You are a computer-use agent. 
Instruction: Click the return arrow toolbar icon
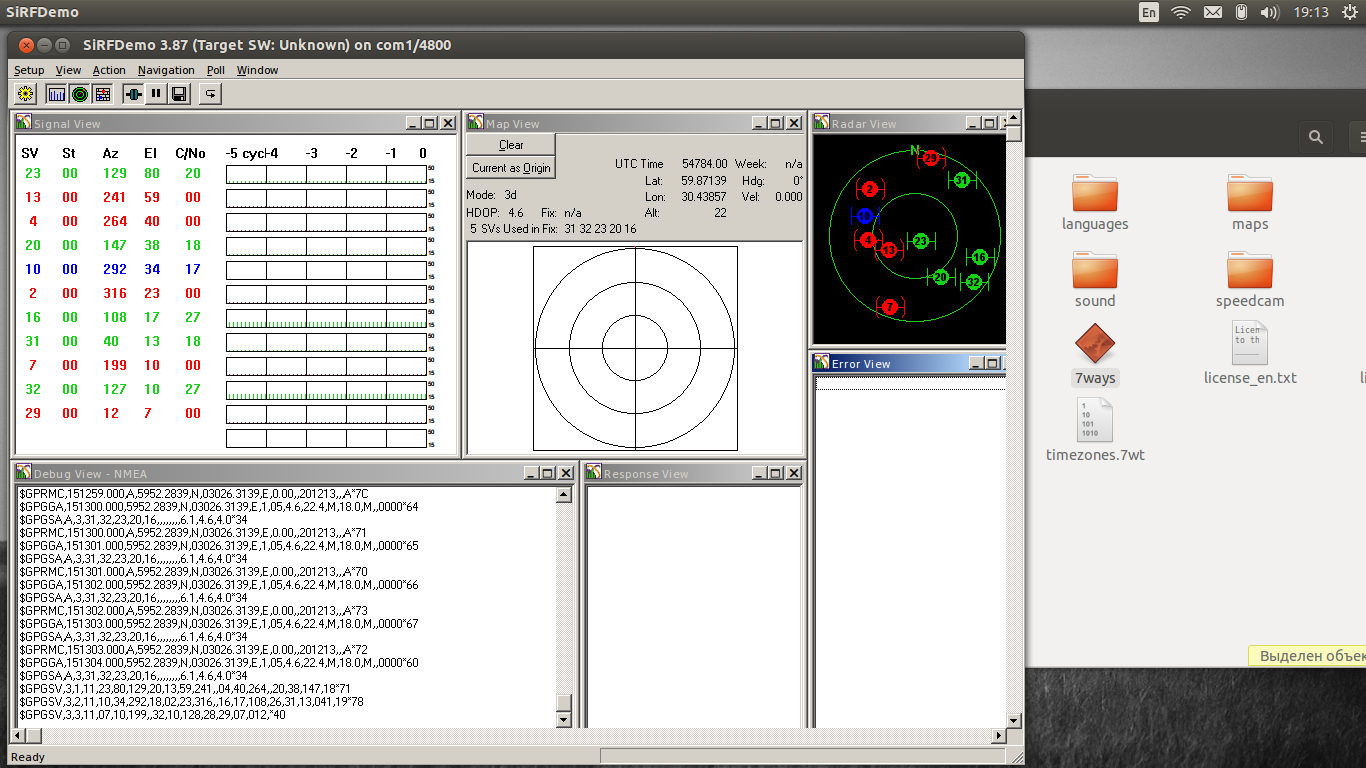tap(210, 94)
